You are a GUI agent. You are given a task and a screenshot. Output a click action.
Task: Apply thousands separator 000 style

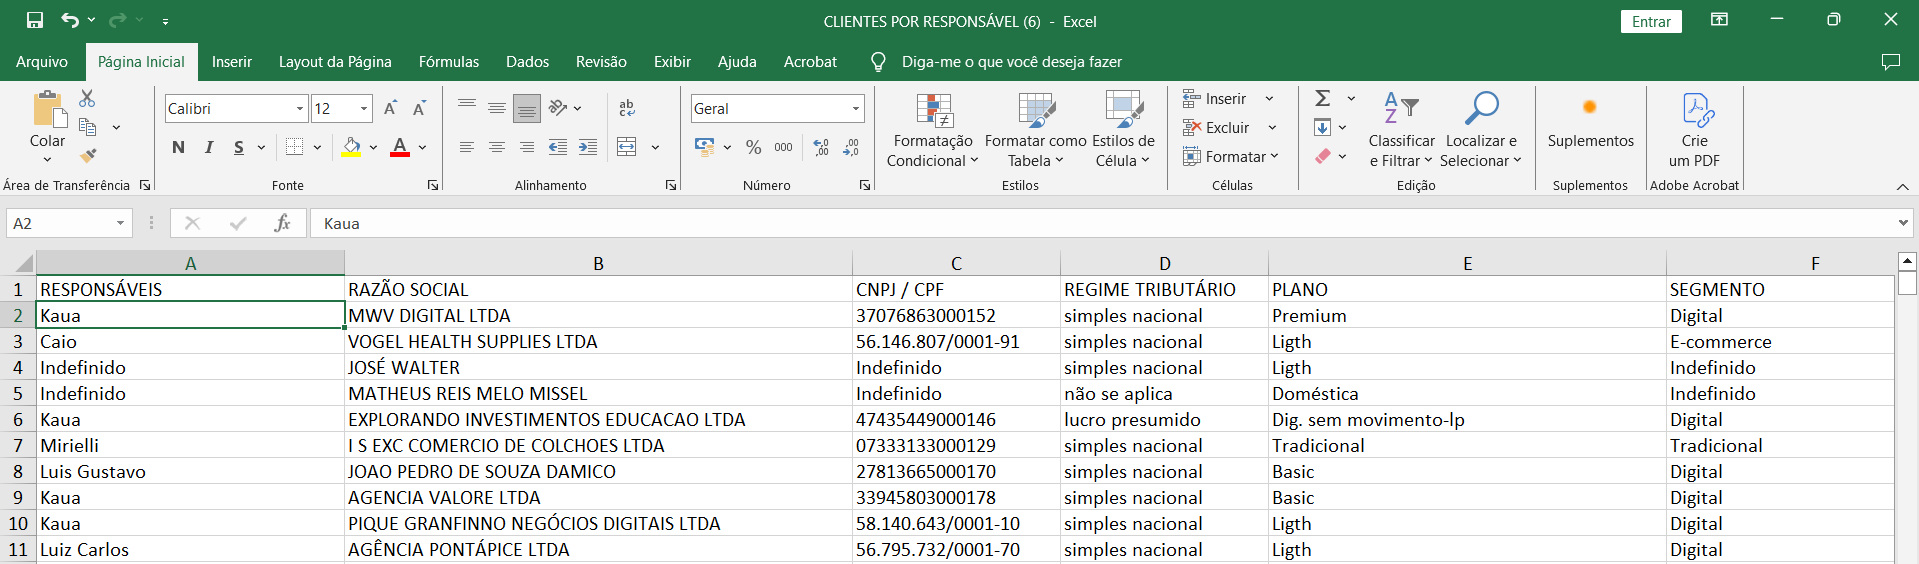tap(784, 147)
